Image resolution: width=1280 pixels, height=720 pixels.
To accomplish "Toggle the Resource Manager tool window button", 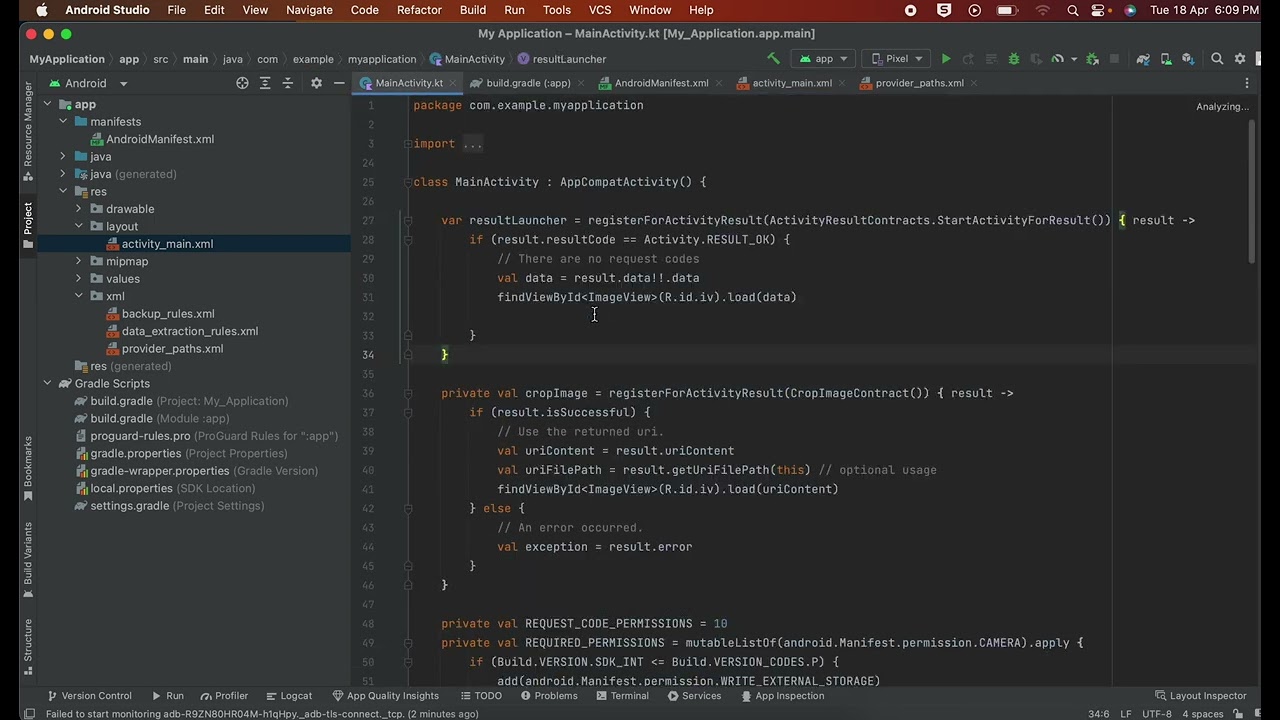I will [x=28, y=131].
